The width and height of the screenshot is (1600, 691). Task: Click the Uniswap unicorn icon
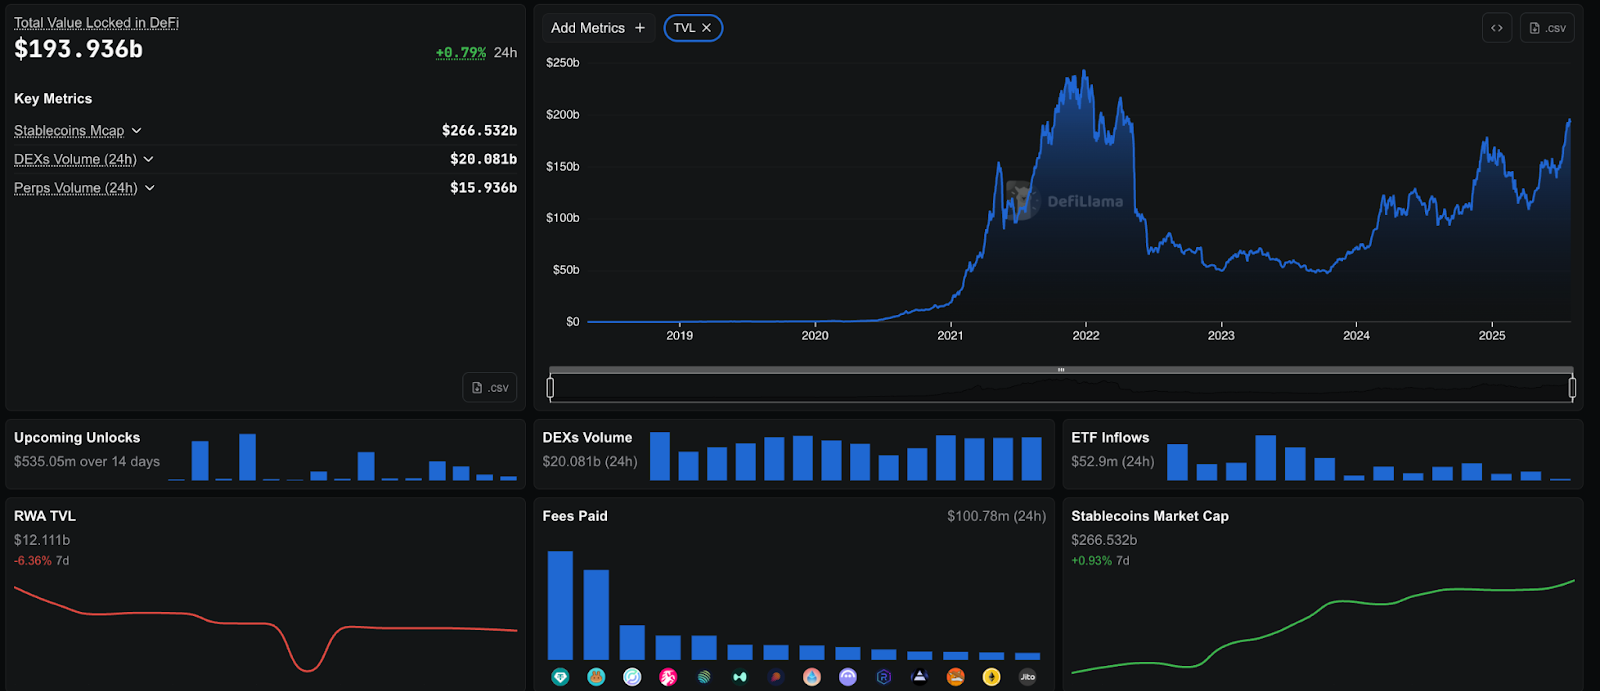pos(668,677)
